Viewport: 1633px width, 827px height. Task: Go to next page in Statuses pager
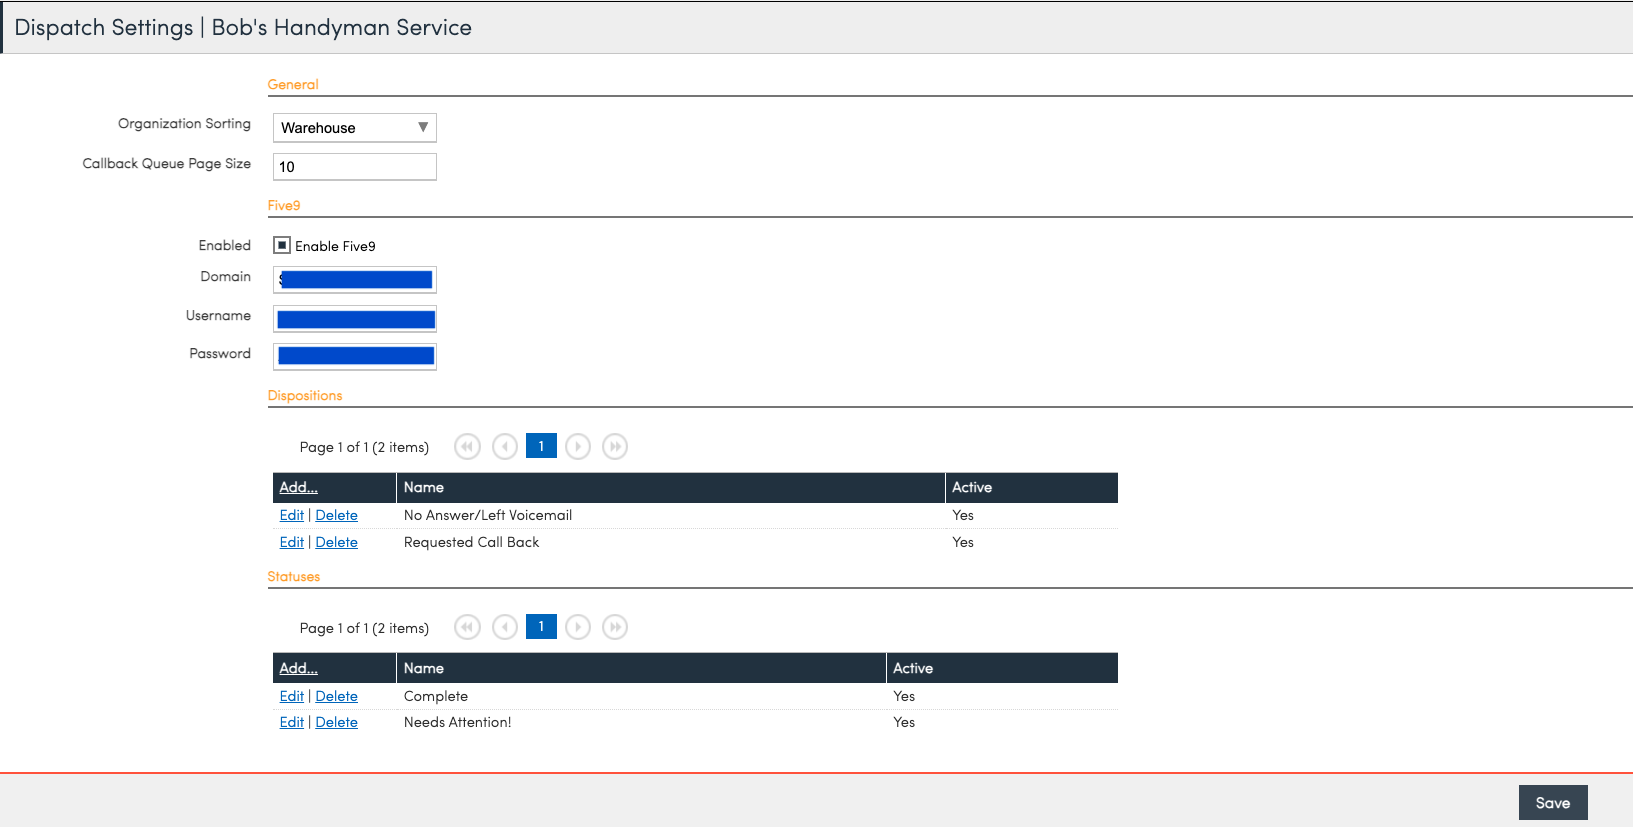tap(578, 627)
